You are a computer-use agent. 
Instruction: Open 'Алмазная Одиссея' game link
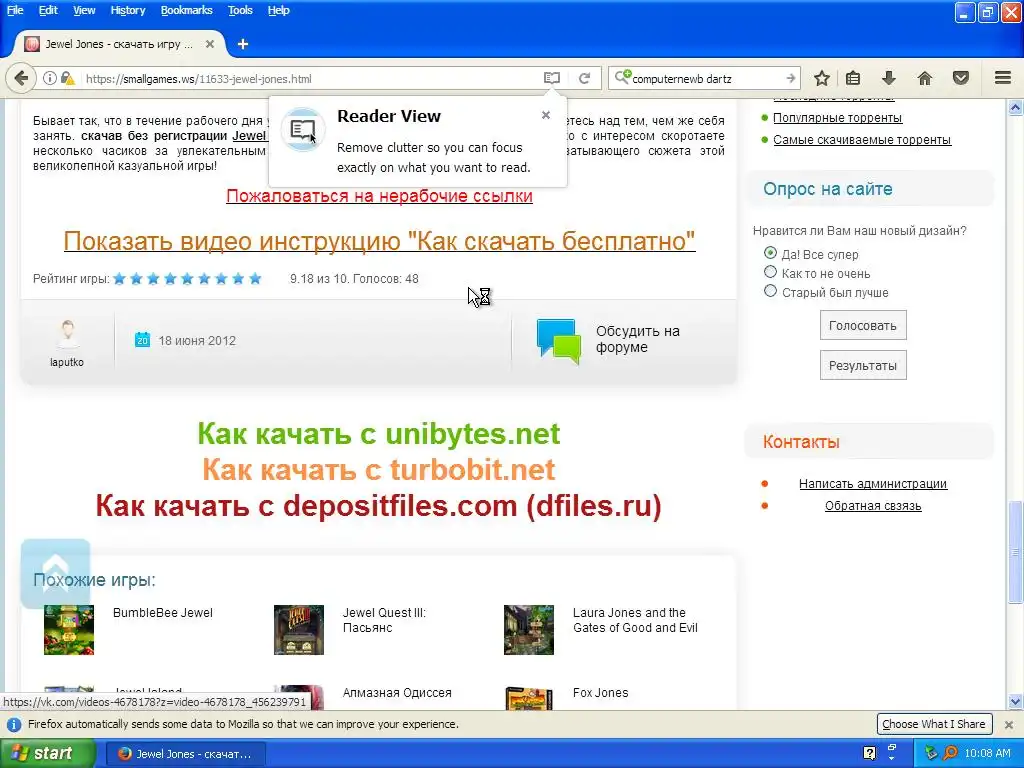[x=397, y=693]
